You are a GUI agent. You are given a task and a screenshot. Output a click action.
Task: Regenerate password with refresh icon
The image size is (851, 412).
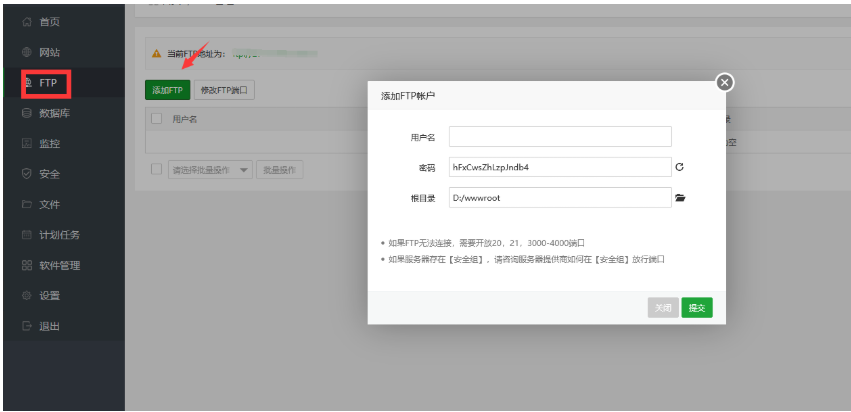tap(680, 168)
